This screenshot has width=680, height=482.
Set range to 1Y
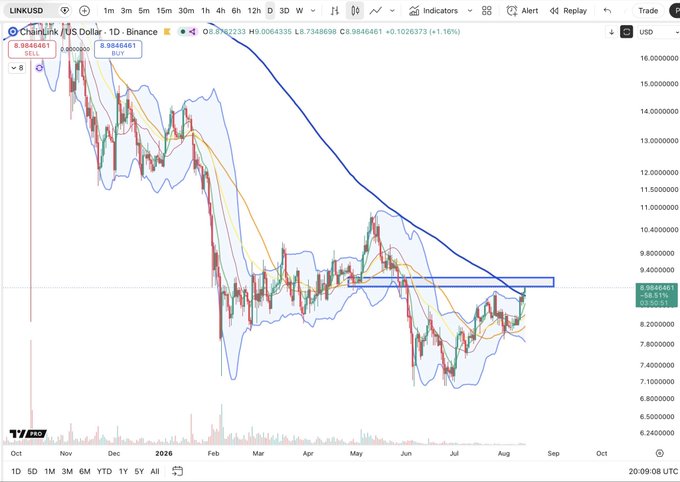(x=123, y=471)
